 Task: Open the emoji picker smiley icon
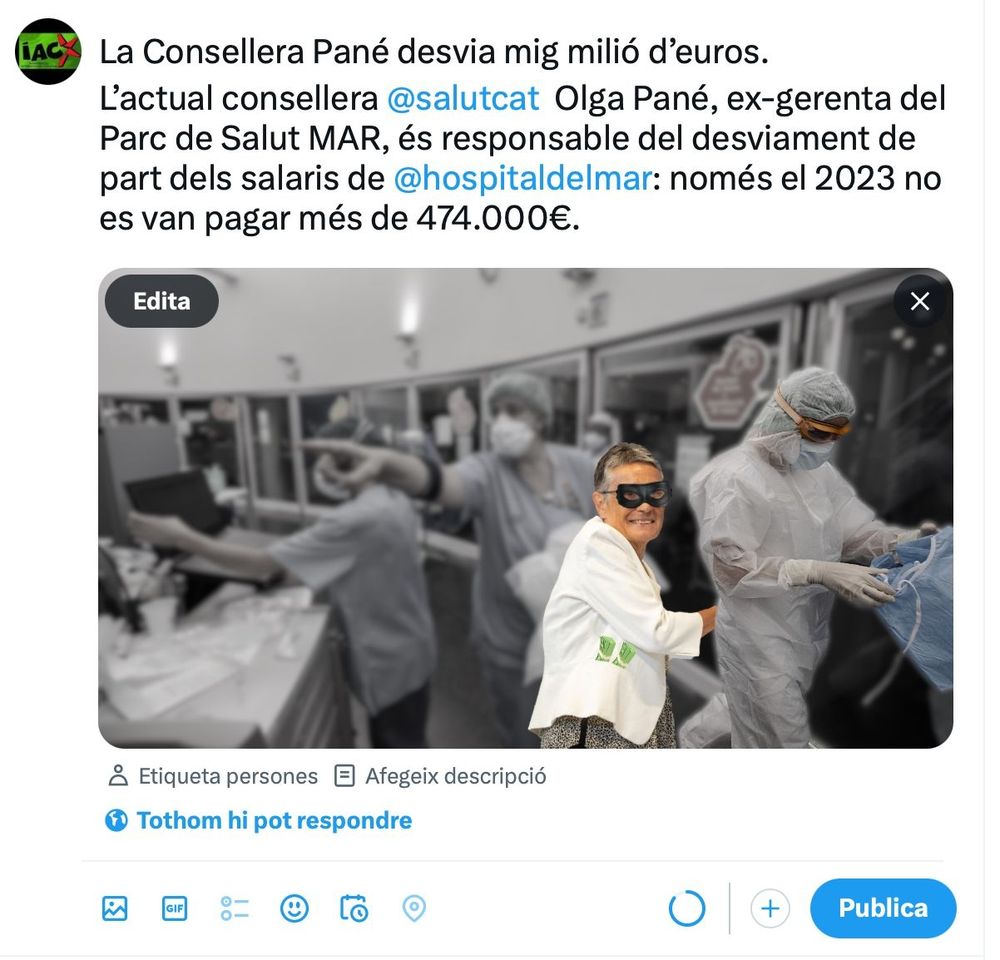coord(294,908)
